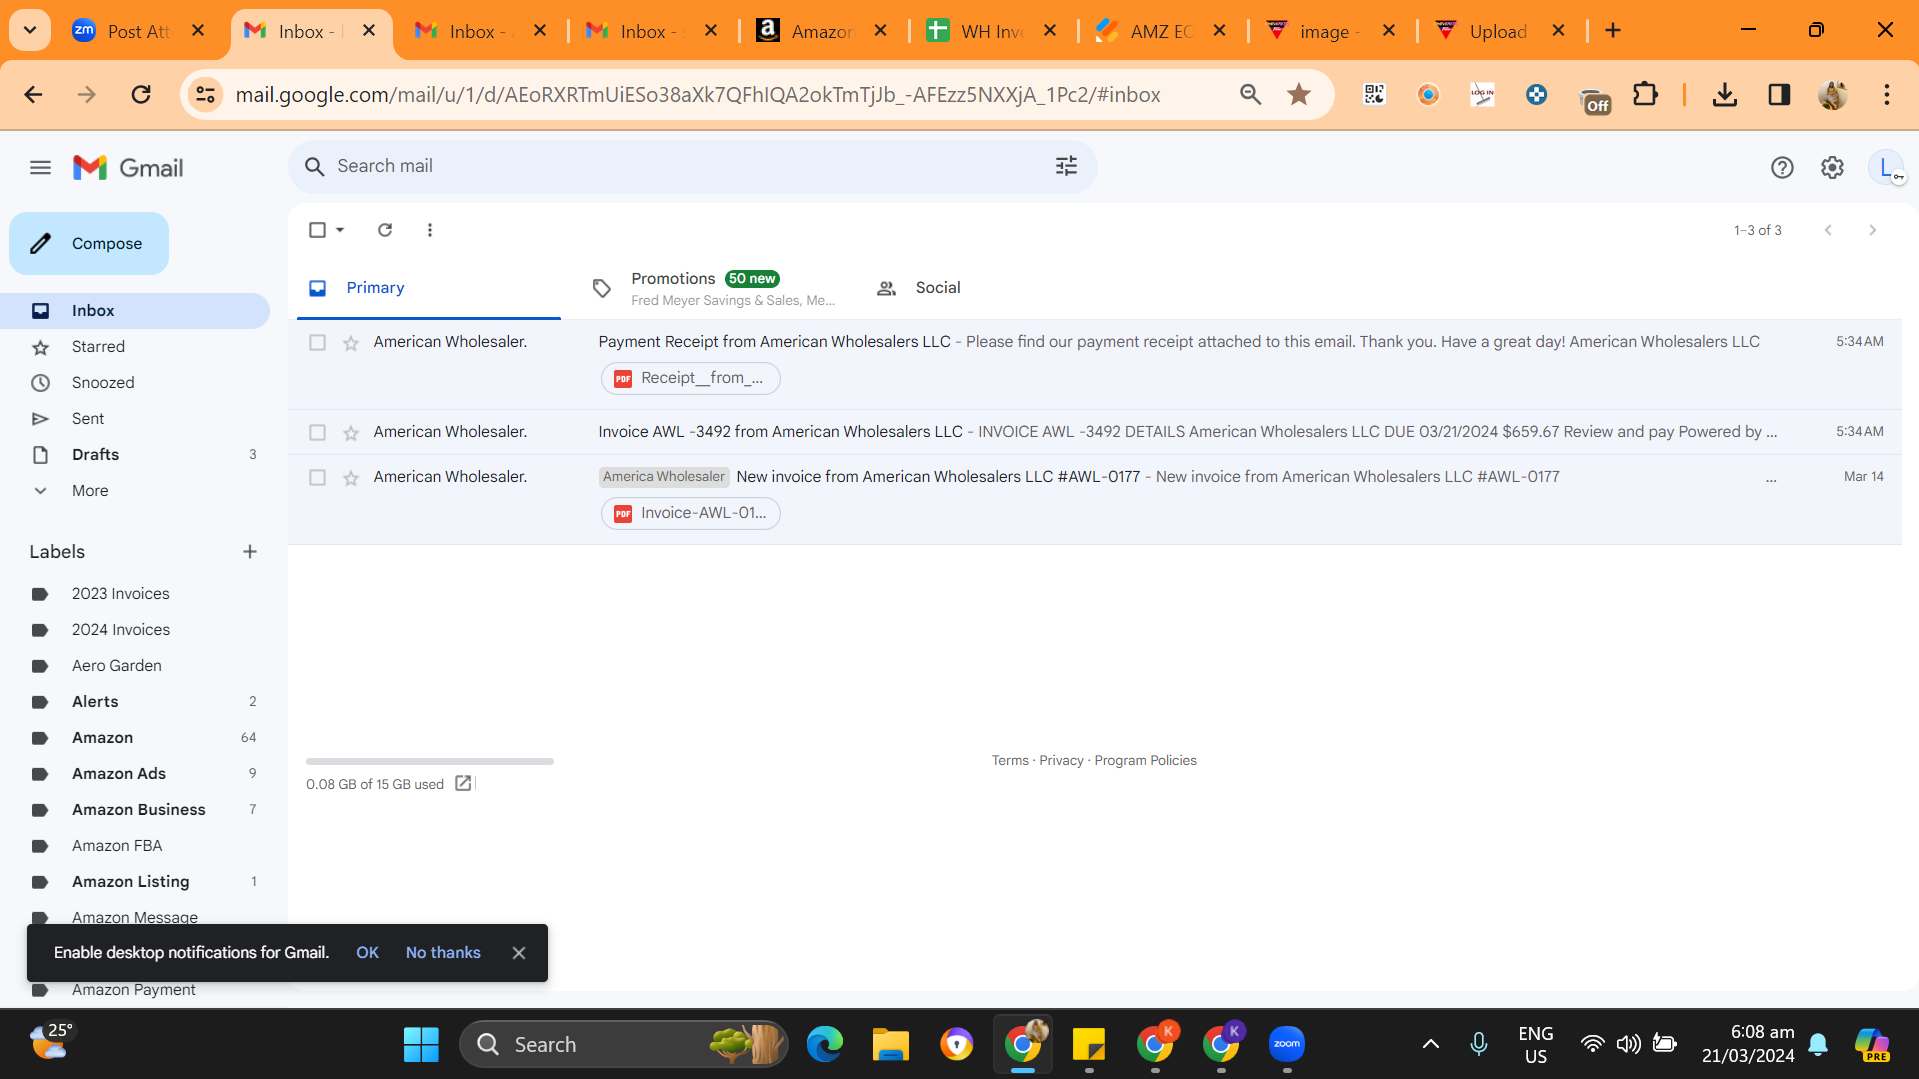Image resolution: width=1919 pixels, height=1079 pixels.
Task: Switch to the Primary tab
Action: [430, 288]
